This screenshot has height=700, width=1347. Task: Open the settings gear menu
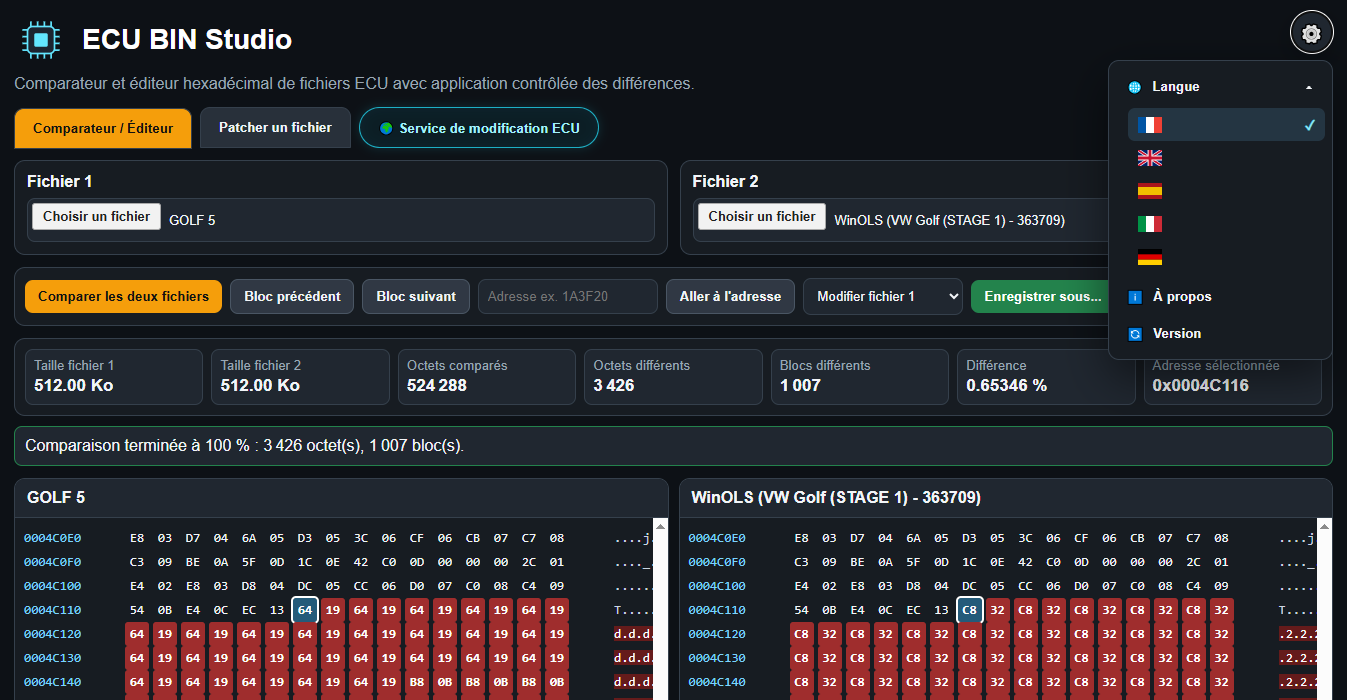pos(1311,34)
